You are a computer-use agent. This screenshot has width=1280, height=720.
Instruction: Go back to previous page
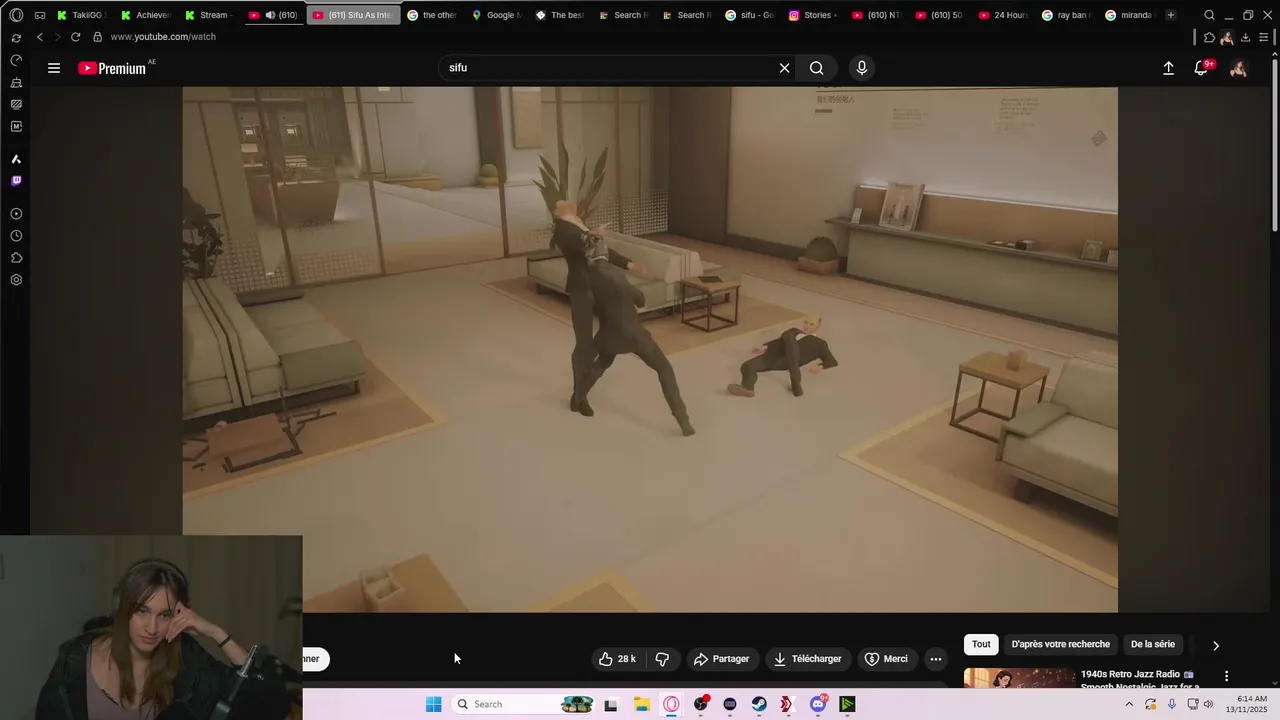40,37
